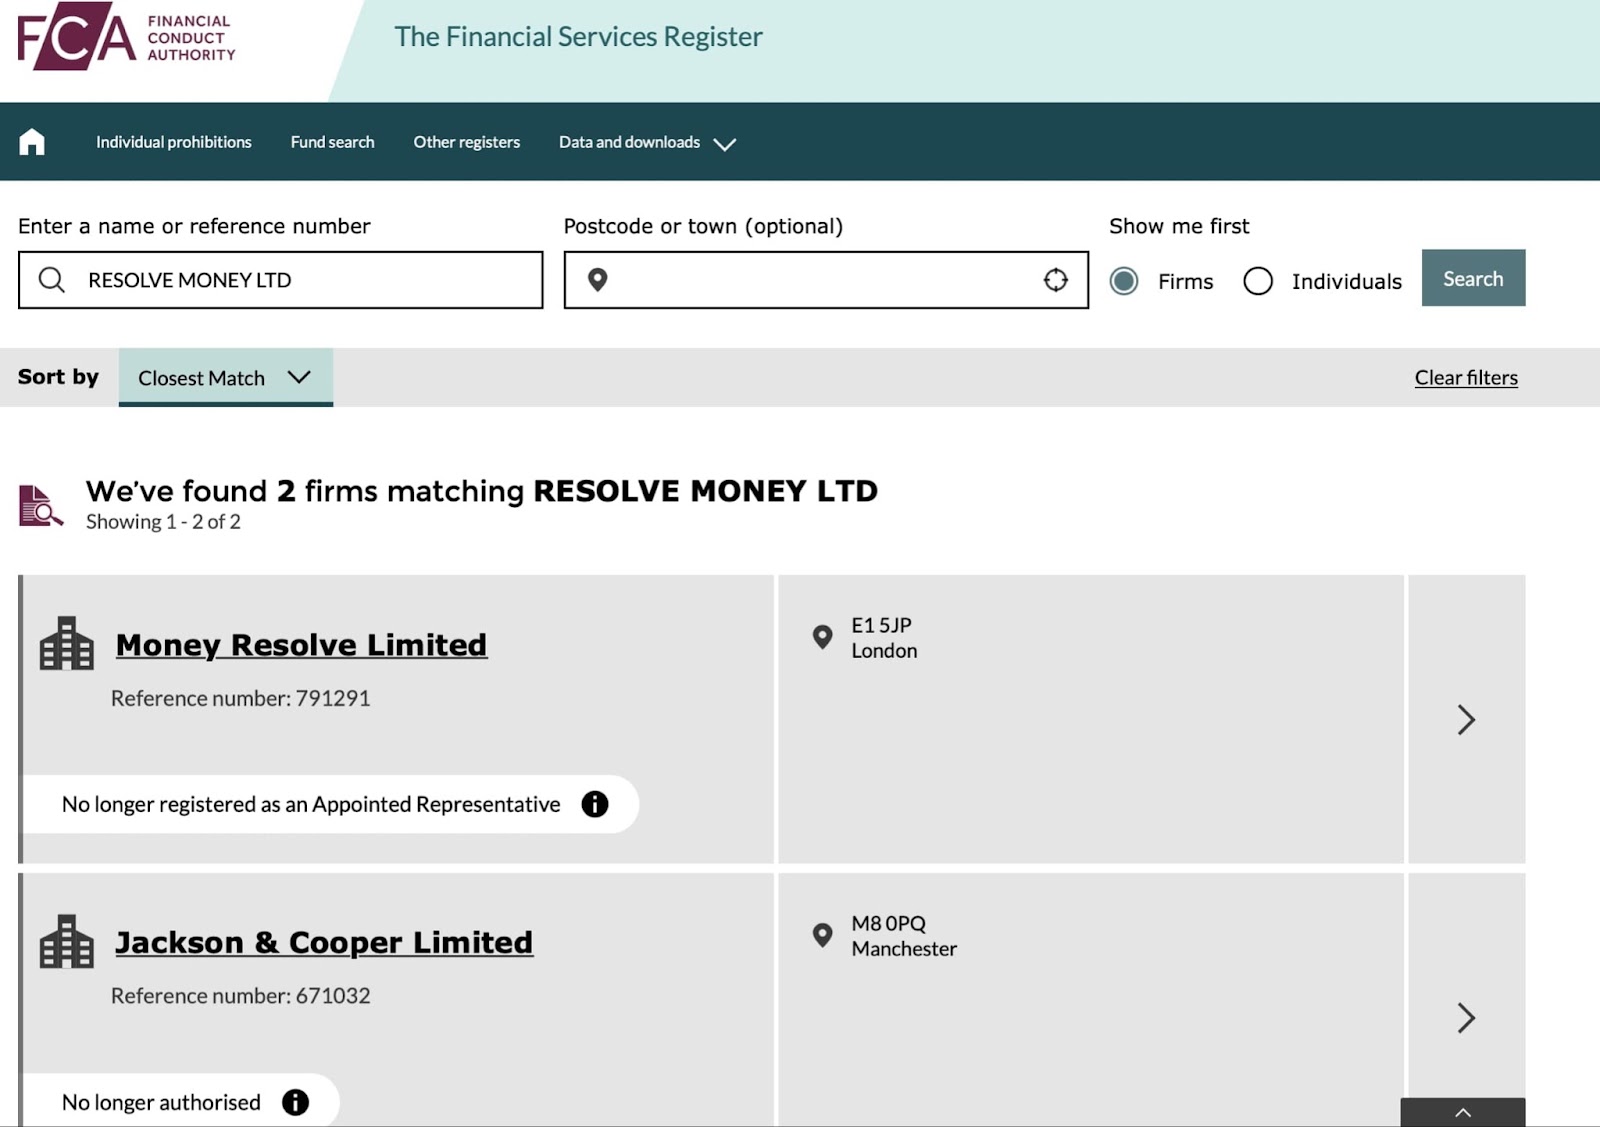Image resolution: width=1600 pixels, height=1127 pixels.
Task: Expand the Data and downloads menu
Action: pos(647,142)
